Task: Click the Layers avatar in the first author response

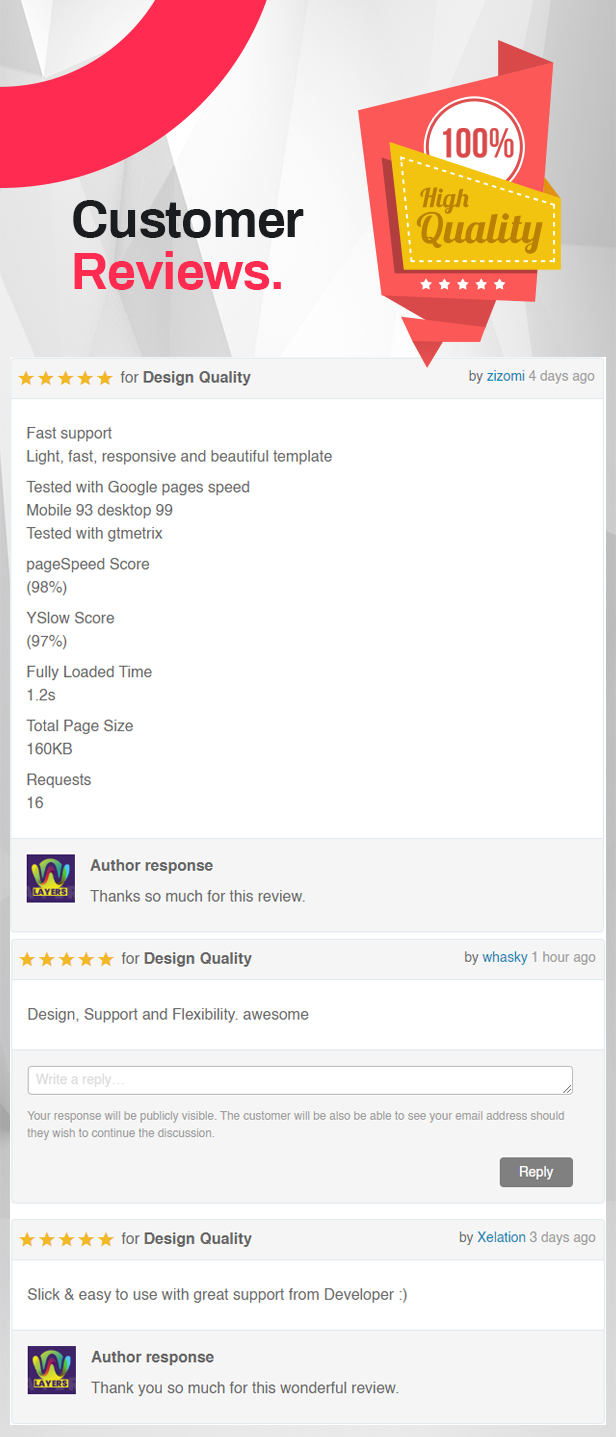Action: (51, 879)
